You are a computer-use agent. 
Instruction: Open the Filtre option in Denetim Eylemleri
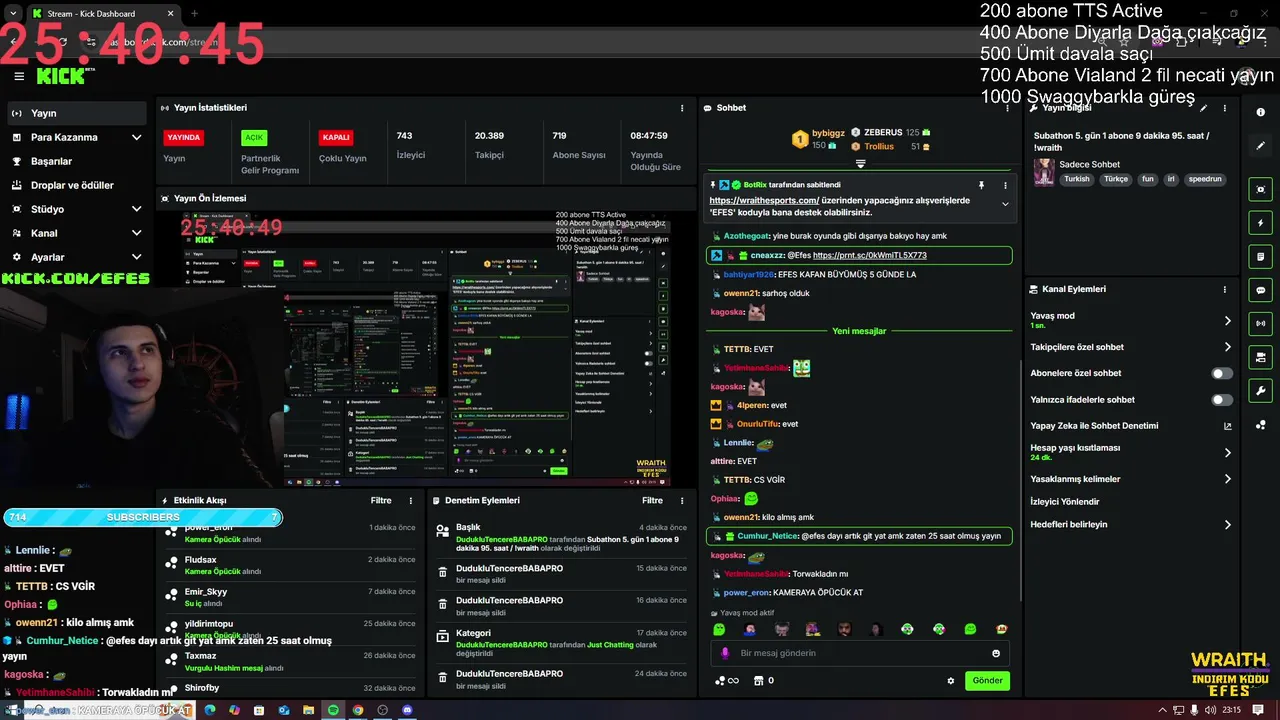tap(652, 500)
